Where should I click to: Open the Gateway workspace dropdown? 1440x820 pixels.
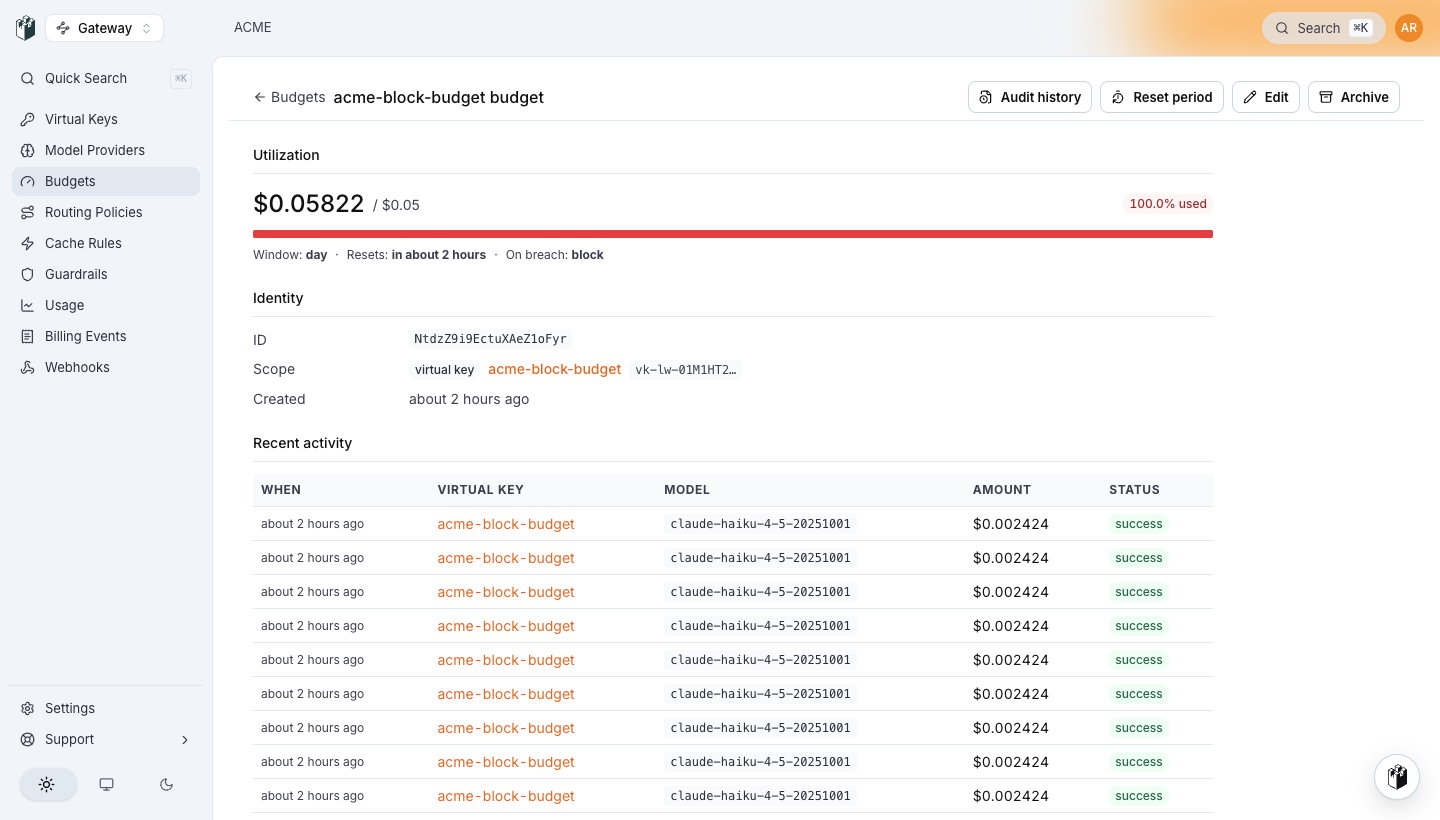[104, 28]
